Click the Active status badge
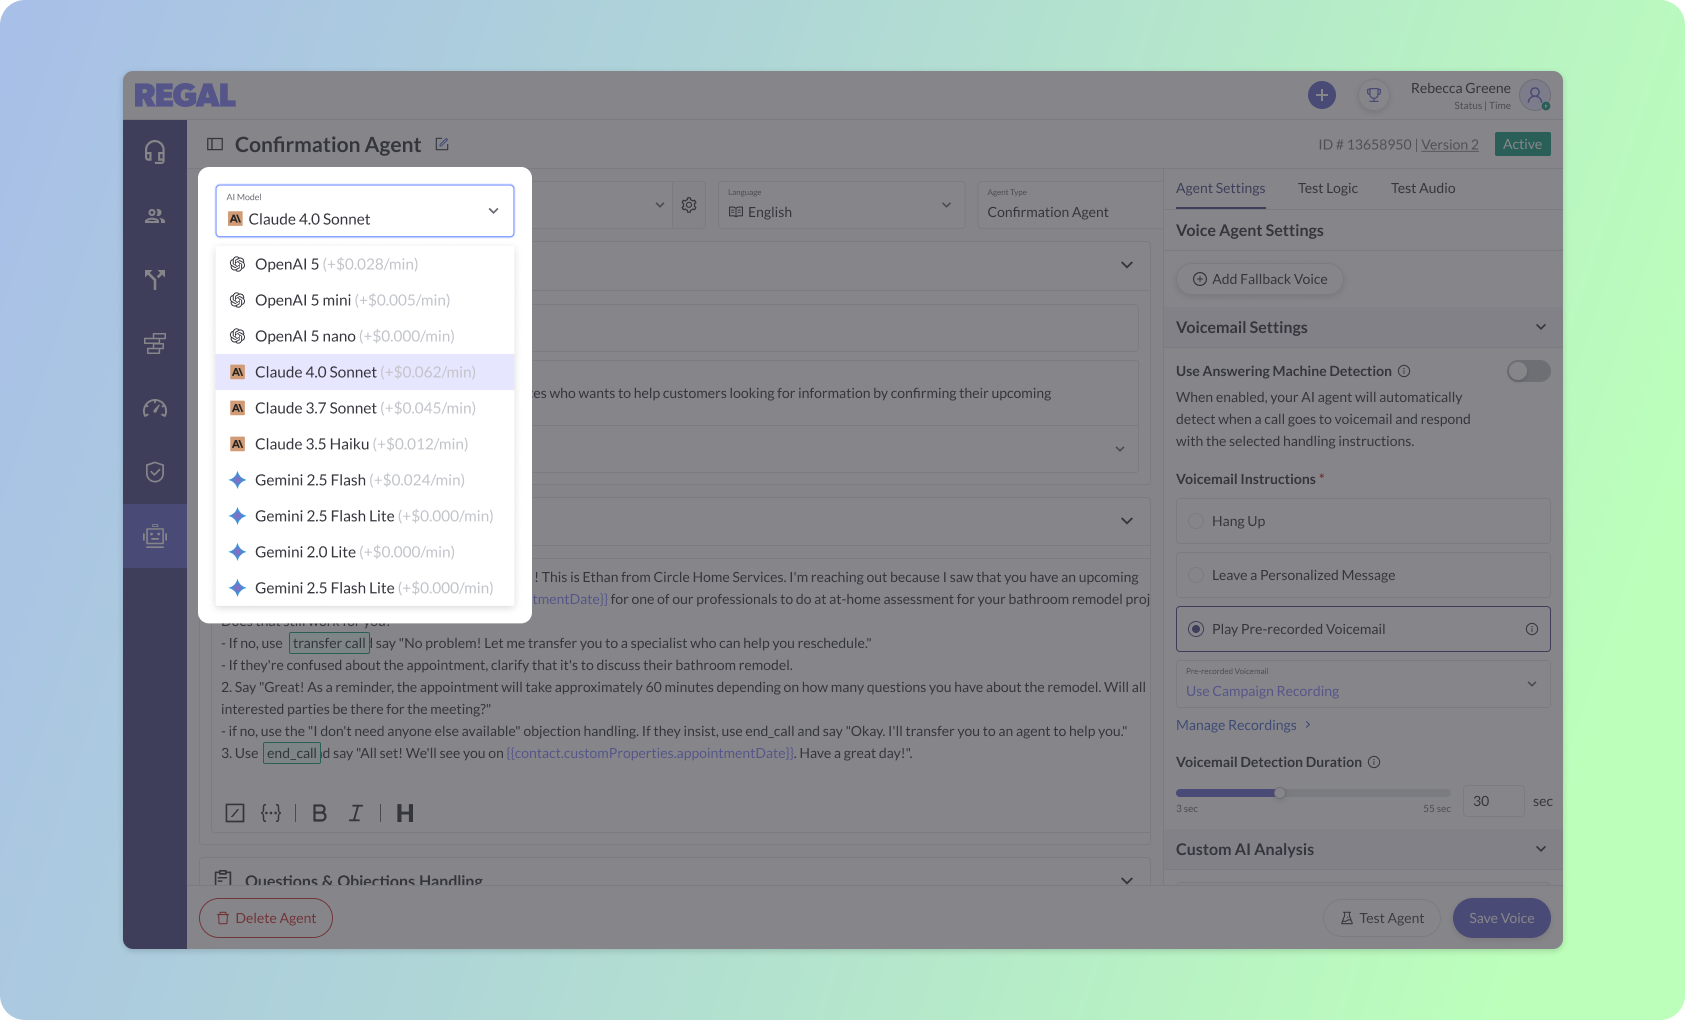This screenshot has height=1020, width=1685. (x=1523, y=144)
